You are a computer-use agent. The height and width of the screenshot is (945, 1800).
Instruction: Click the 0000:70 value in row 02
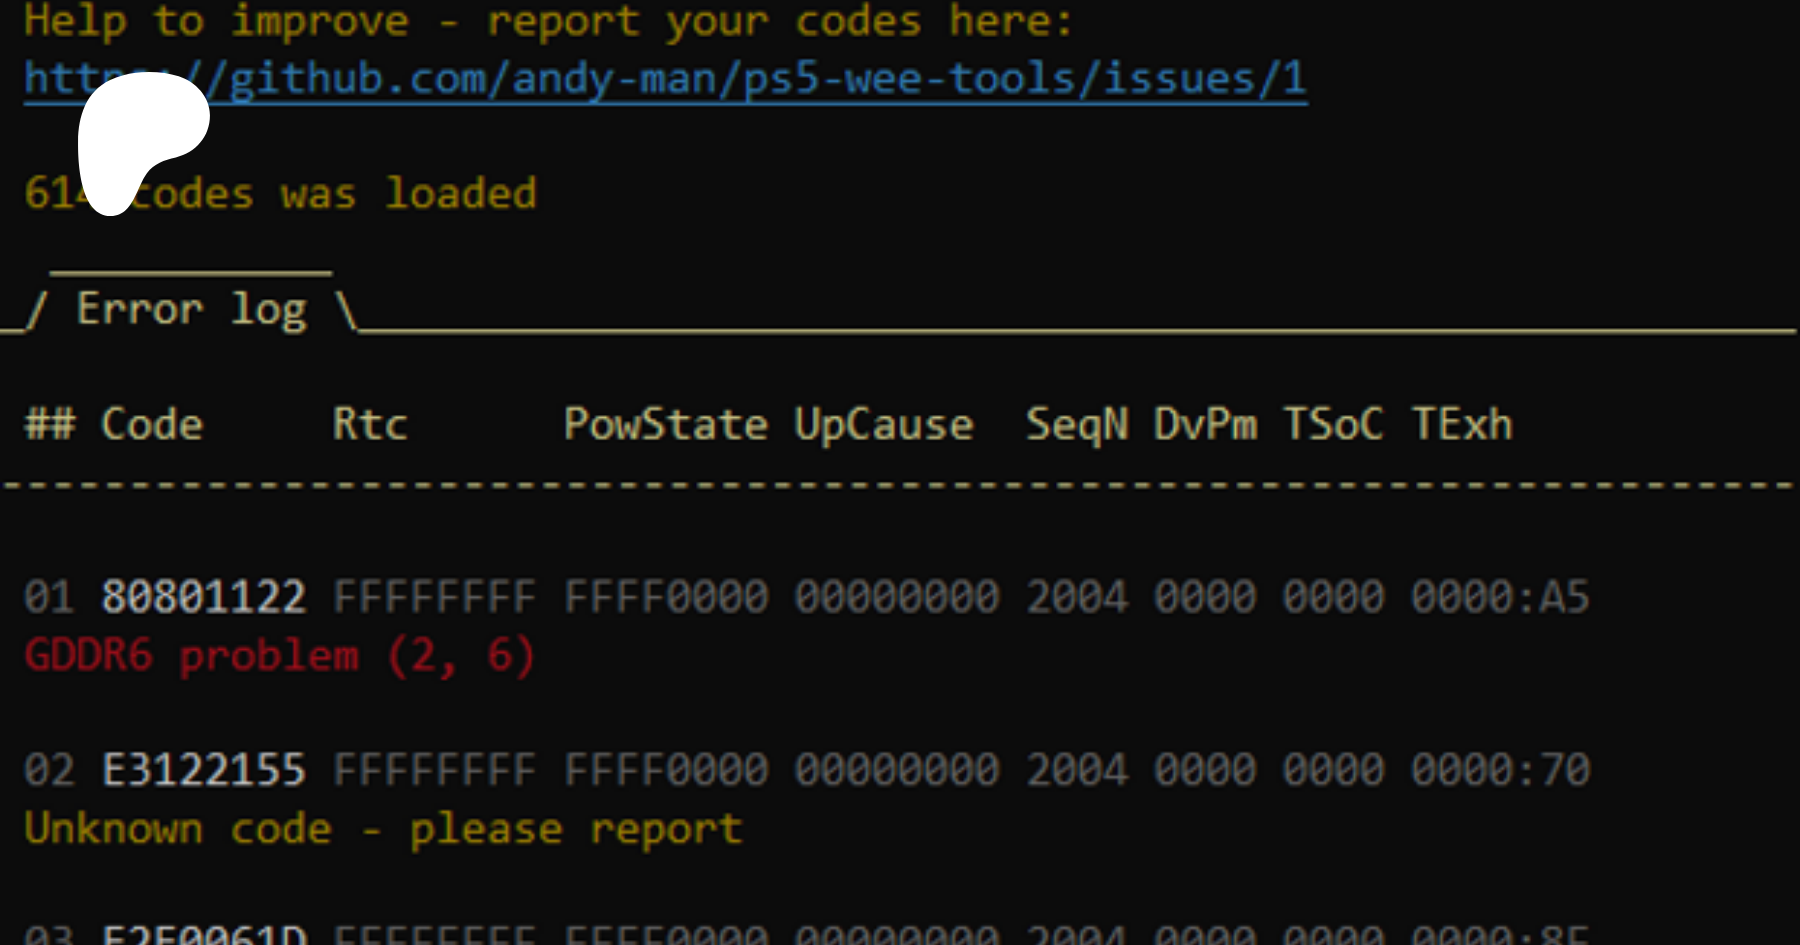click(x=1500, y=770)
